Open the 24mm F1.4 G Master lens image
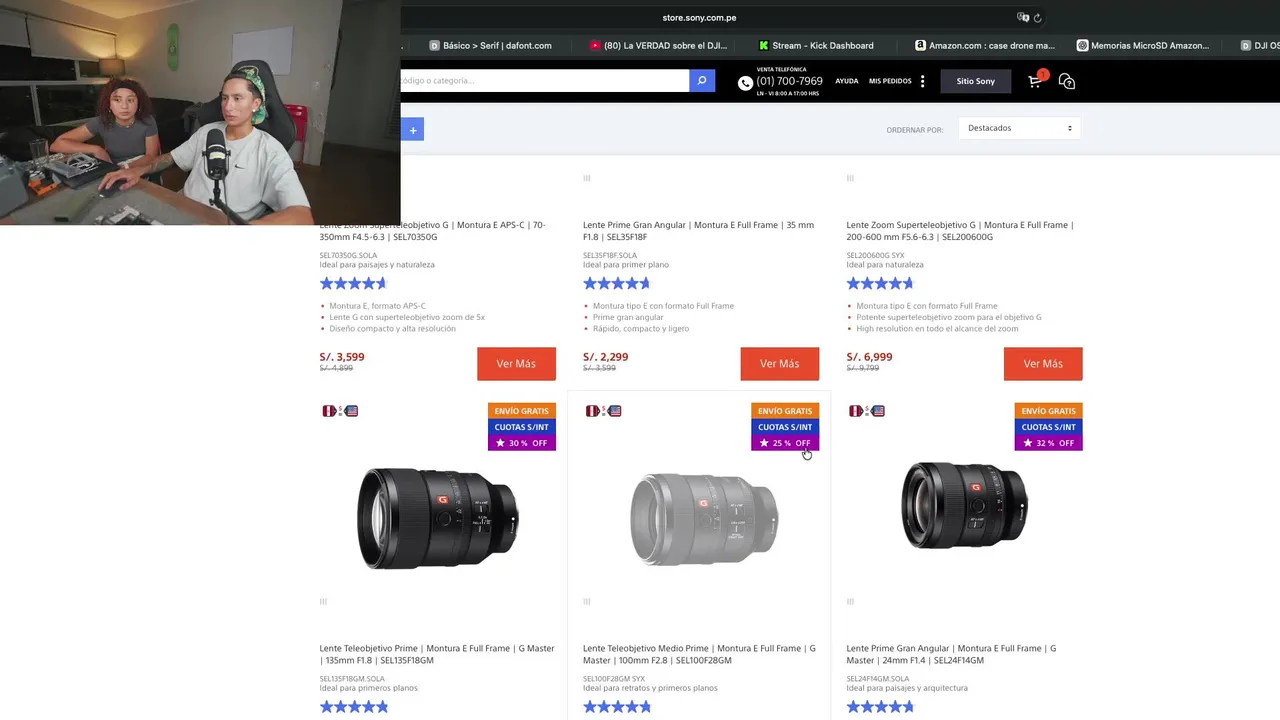The height and width of the screenshot is (720, 1280). click(964, 505)
